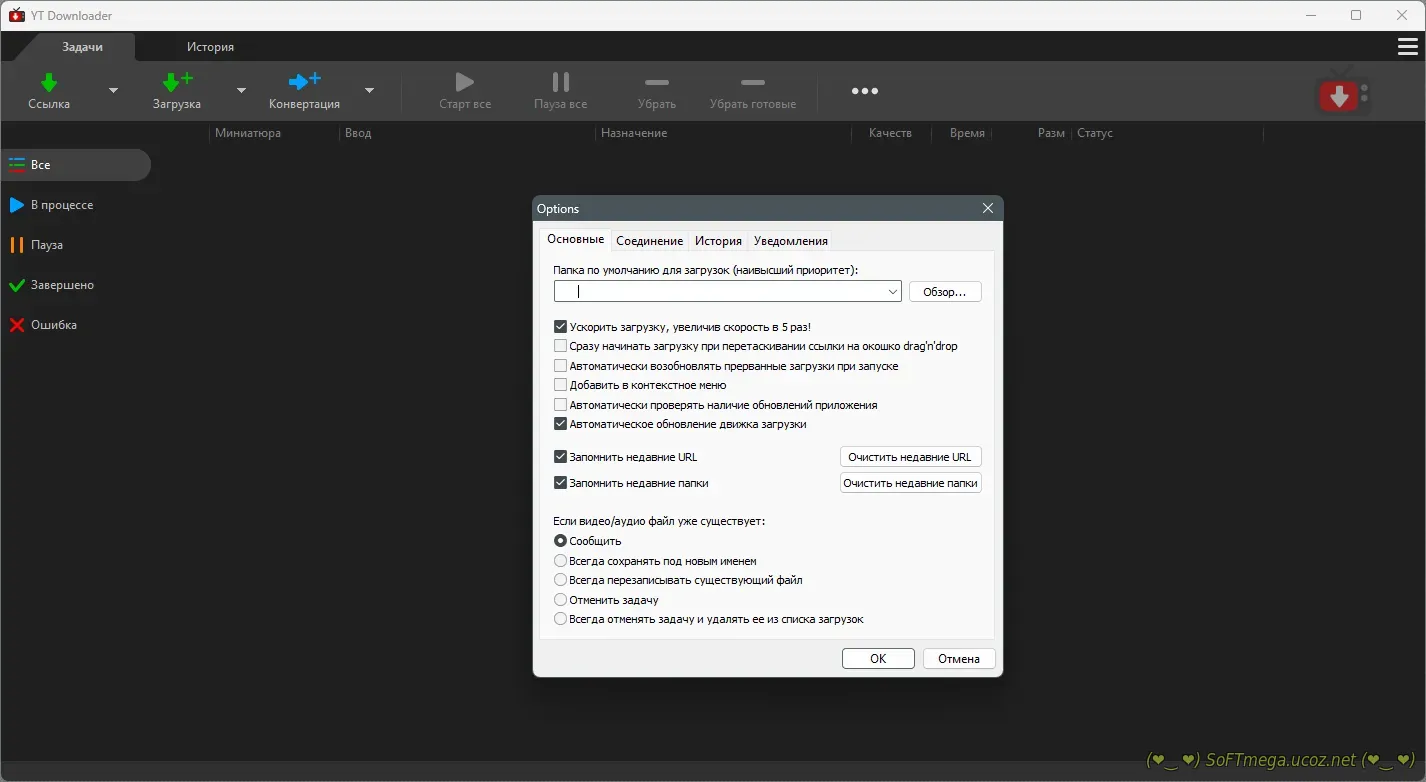Switch to the Соединение tab
1426x782 pixels.
(649, 241)
